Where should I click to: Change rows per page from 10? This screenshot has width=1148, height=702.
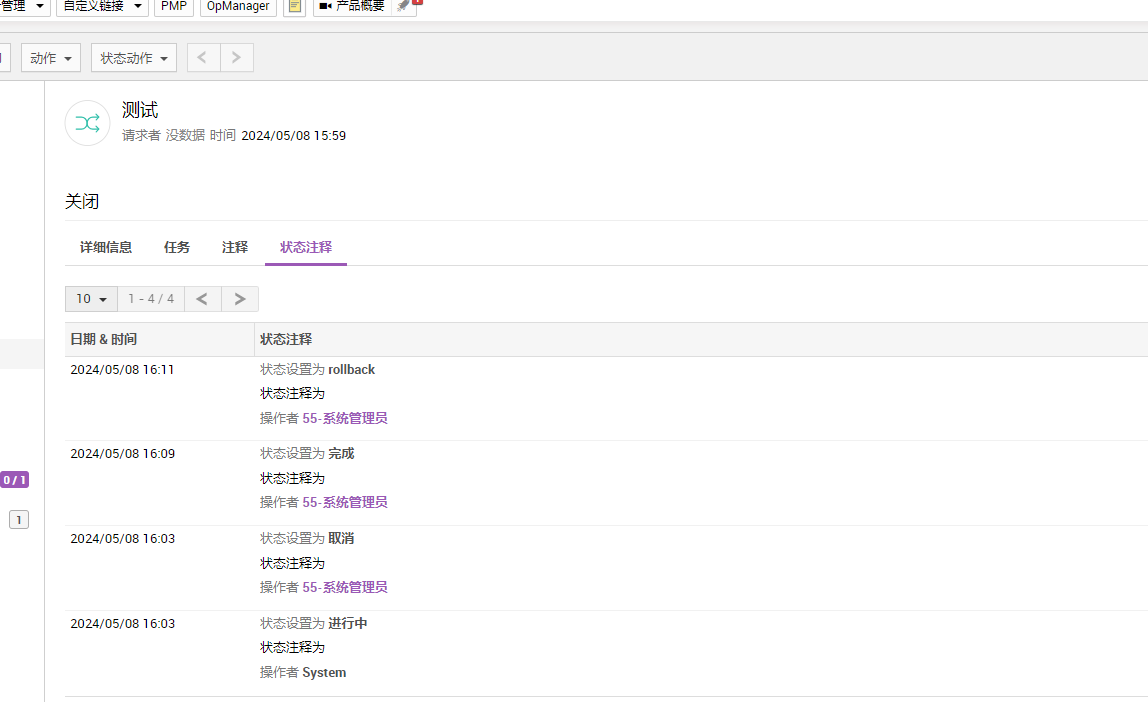coord(91,299)
